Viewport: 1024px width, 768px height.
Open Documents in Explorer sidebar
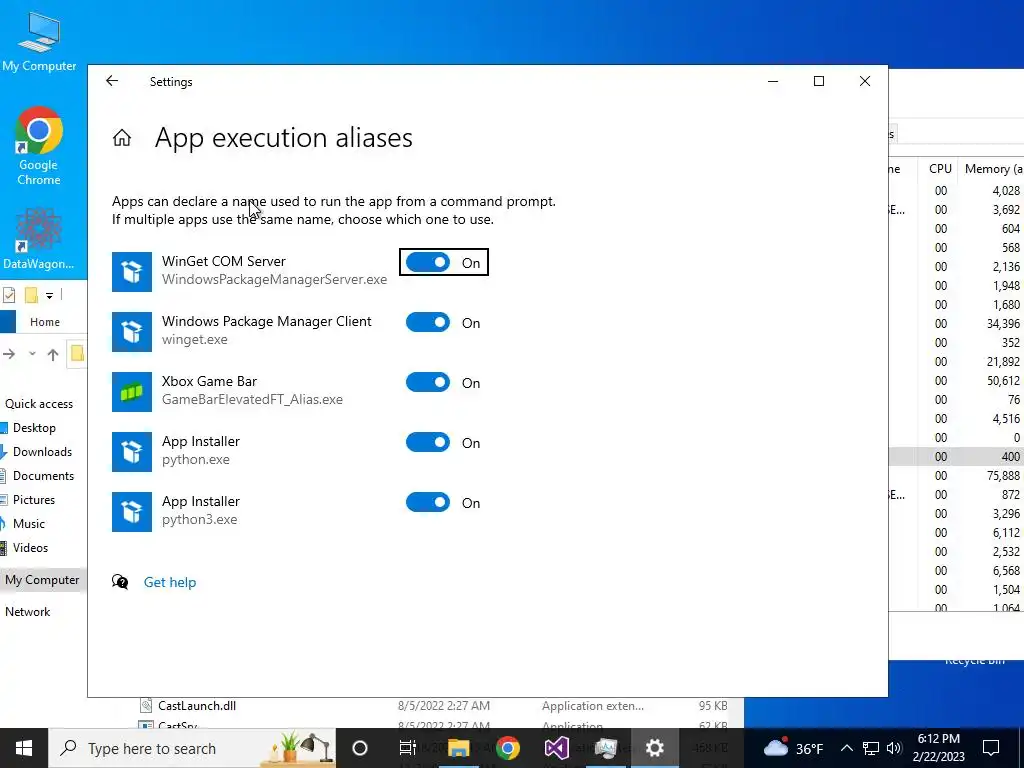click(x=43, y=476)
